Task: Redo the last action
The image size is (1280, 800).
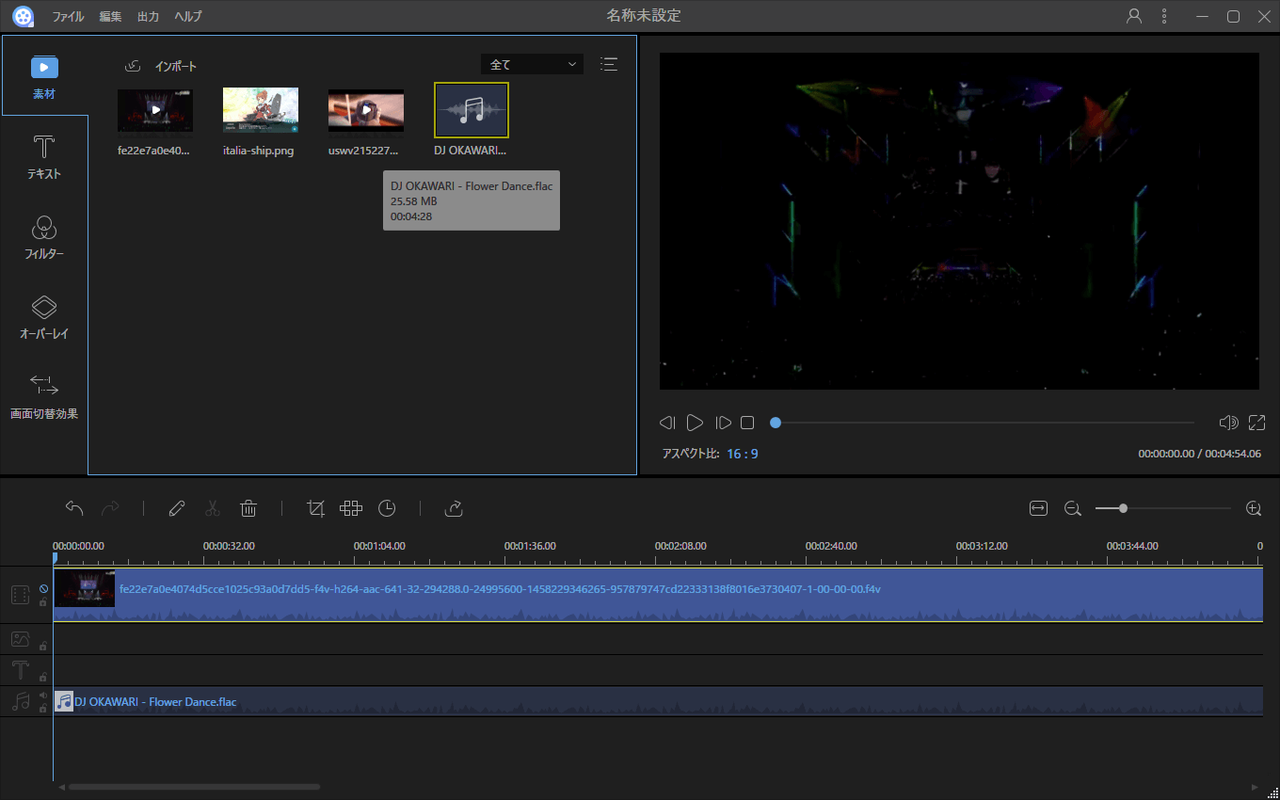Action: (x=110, y=508)
